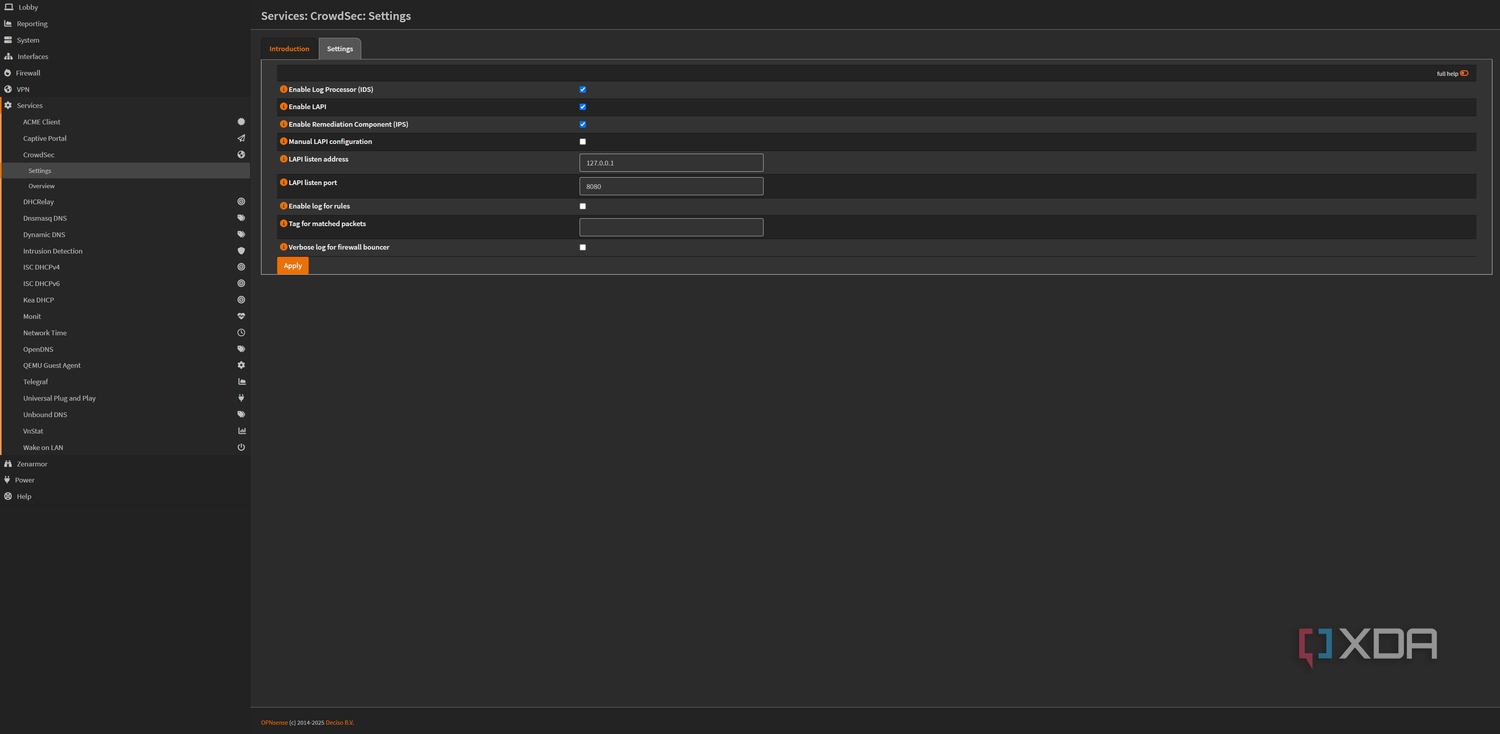
Task: Open Intrusion Detection service menu
Action: pos(125,251)
